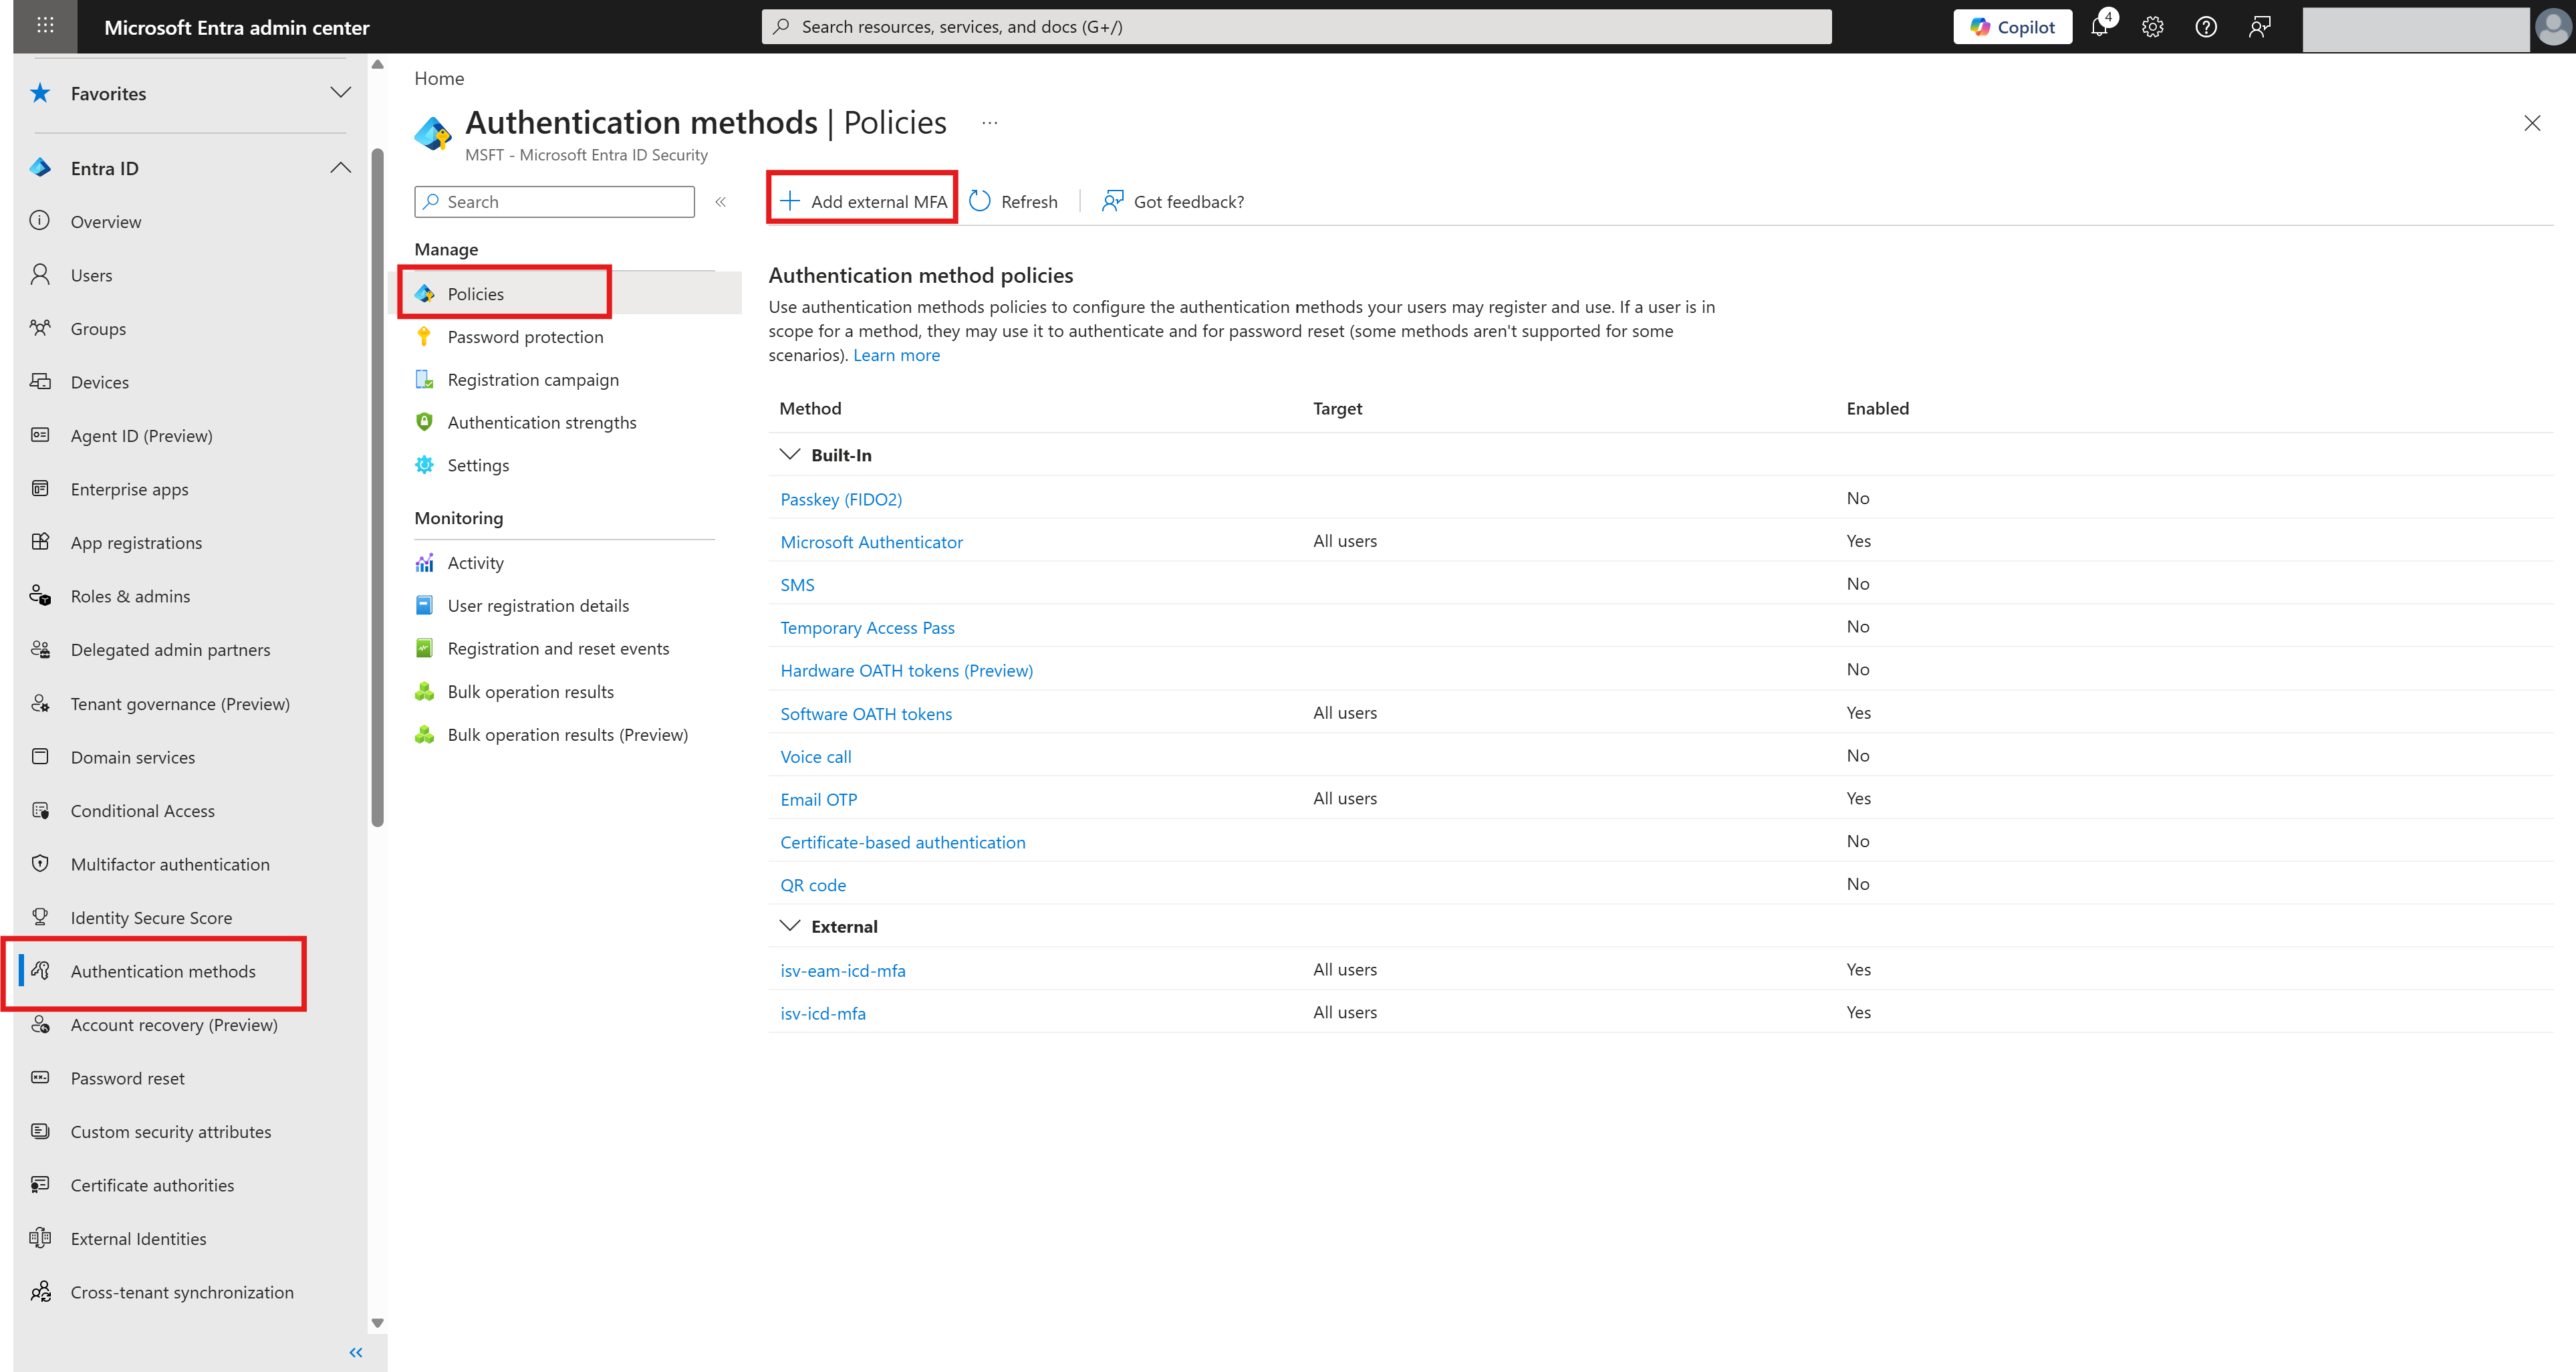Click the Password protection key icon

424,337
